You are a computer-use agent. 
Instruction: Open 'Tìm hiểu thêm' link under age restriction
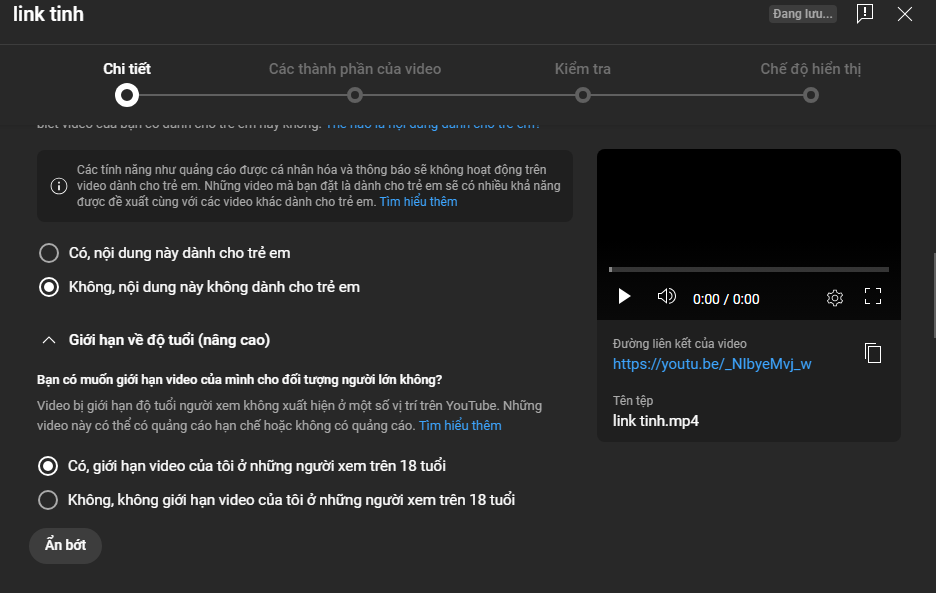pos(460,425)
